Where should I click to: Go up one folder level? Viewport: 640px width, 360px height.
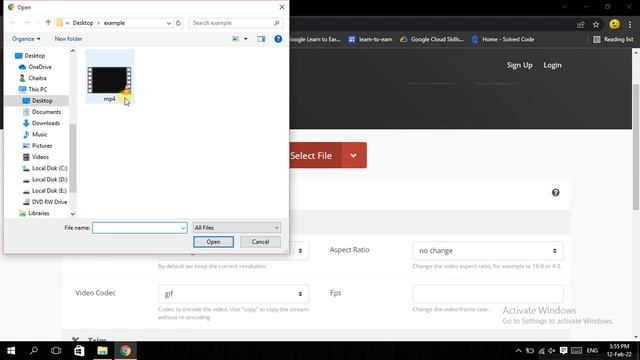(48, 23)
